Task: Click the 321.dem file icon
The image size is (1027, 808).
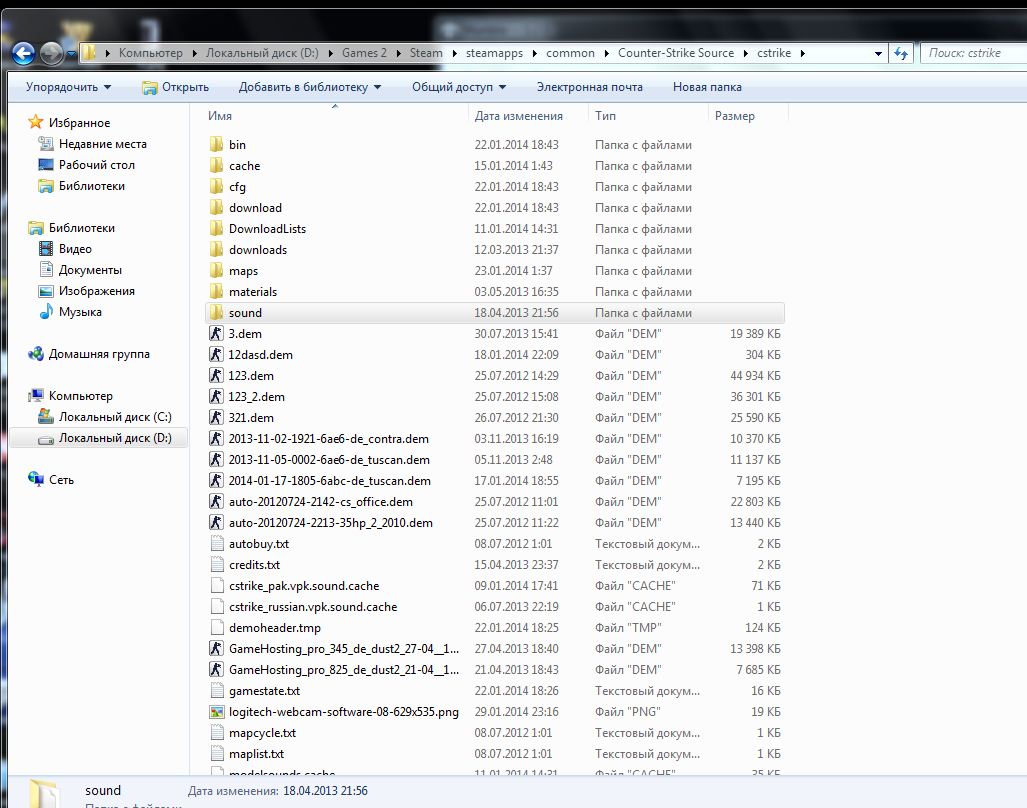Action: [x=216, y=417]
